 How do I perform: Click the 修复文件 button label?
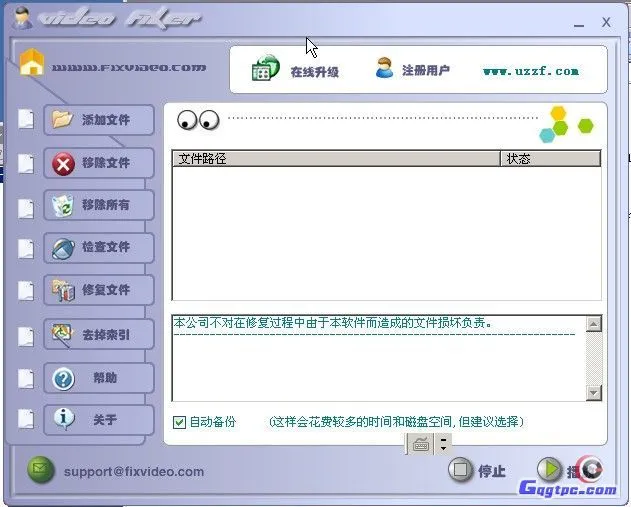coord(106,289)
